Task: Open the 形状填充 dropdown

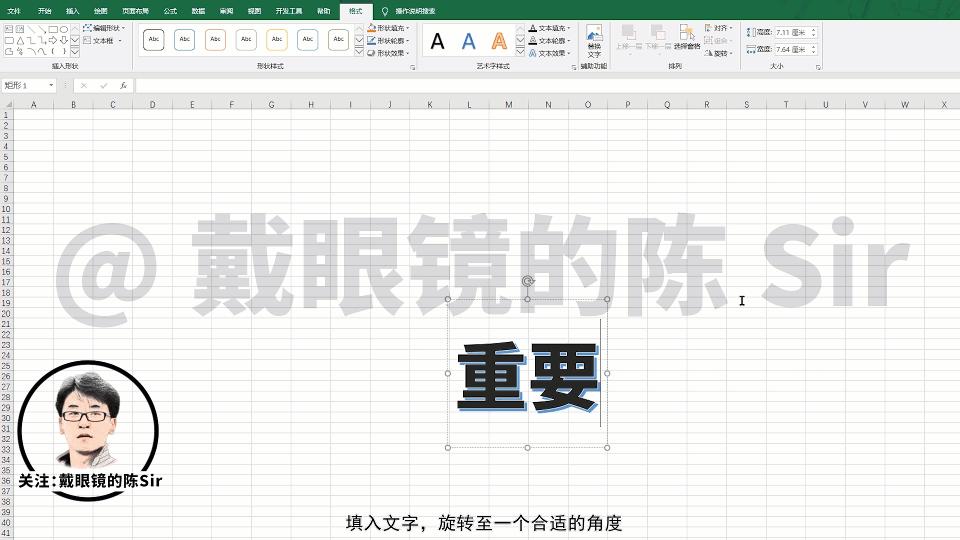Action: coord(389,28)
